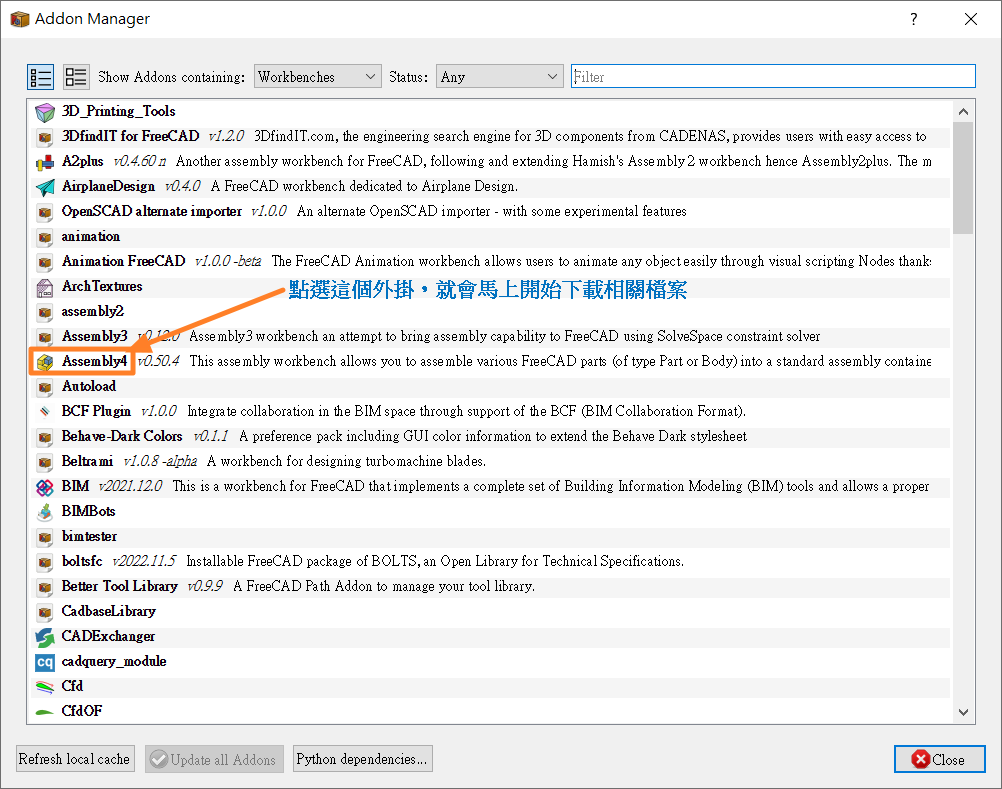
Task: Select the OpenSCAD alternate importer name
Action: click(151, 211)
